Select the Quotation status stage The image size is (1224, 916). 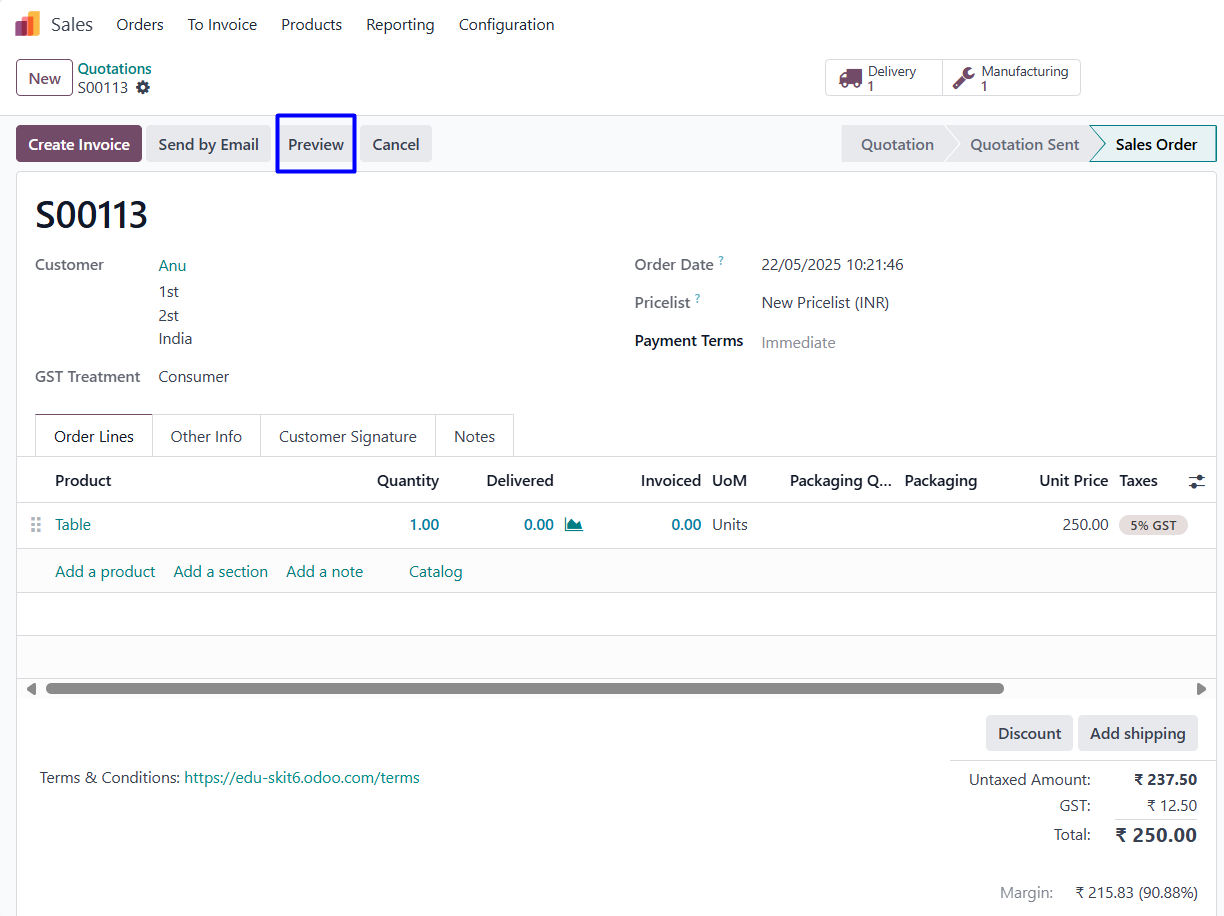coord(897,144)
